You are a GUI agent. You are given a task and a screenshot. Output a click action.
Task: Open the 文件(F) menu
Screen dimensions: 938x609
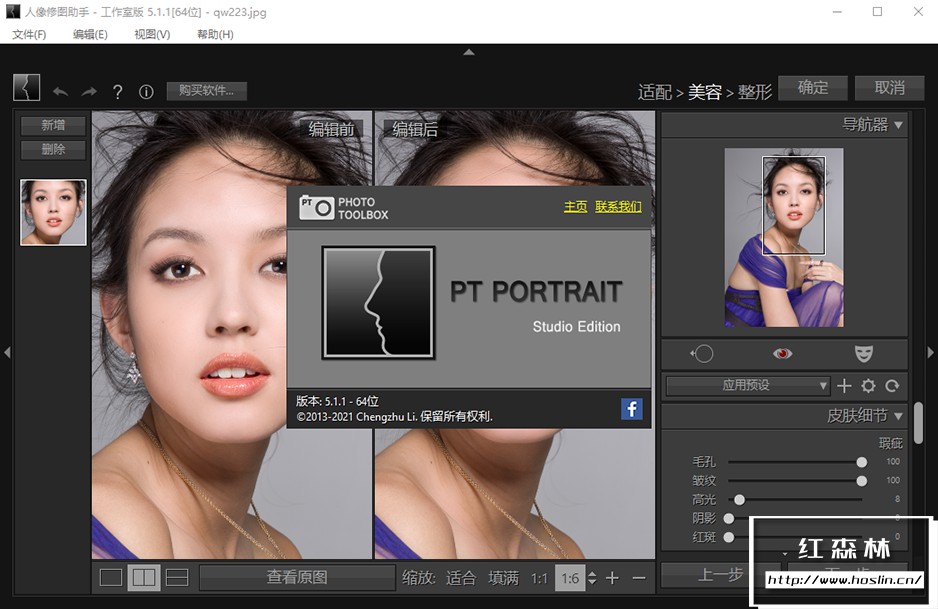click(29, 34)
